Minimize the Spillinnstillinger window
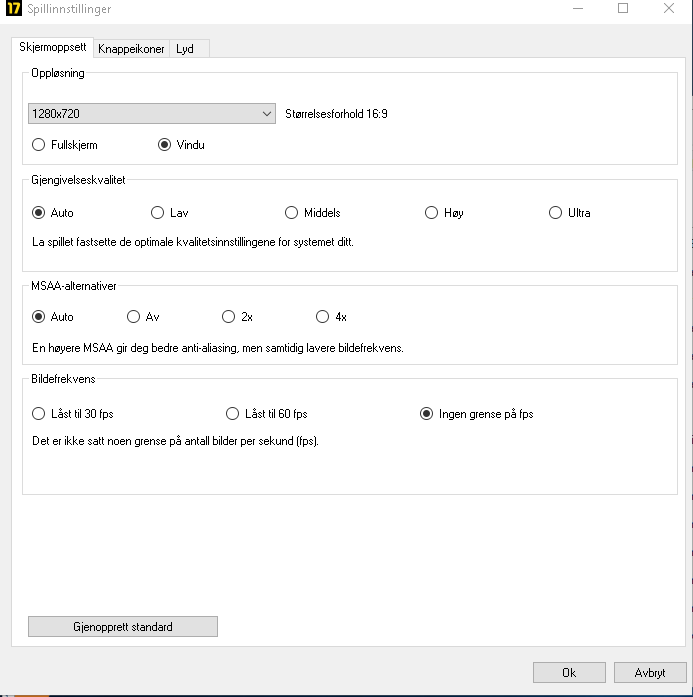This screenshot has width=693, height=697. pos(578,8)
